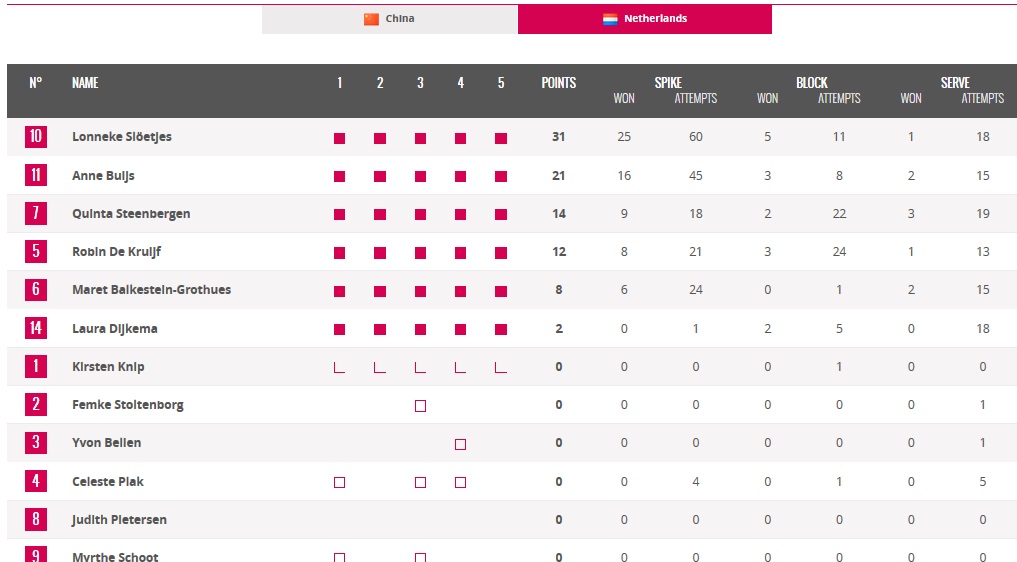Click Laura Dijkema's number 14 badge
Viewport: 1017px width, 562px height.
pos(36,328)
